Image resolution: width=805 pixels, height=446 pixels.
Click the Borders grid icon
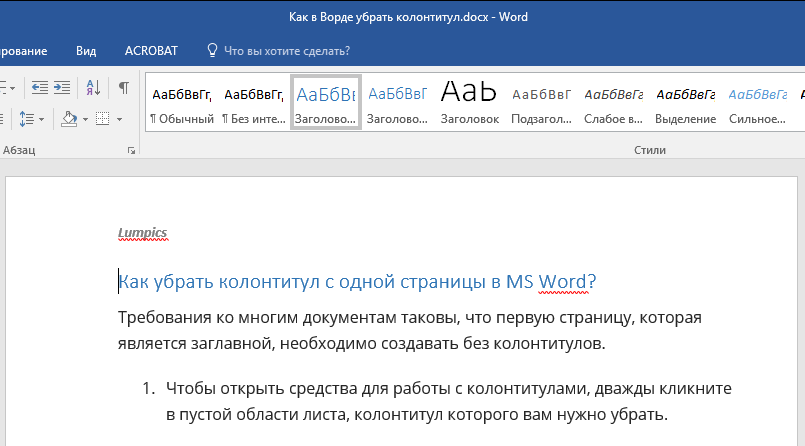pyautogui.click(x=103, y=119)
